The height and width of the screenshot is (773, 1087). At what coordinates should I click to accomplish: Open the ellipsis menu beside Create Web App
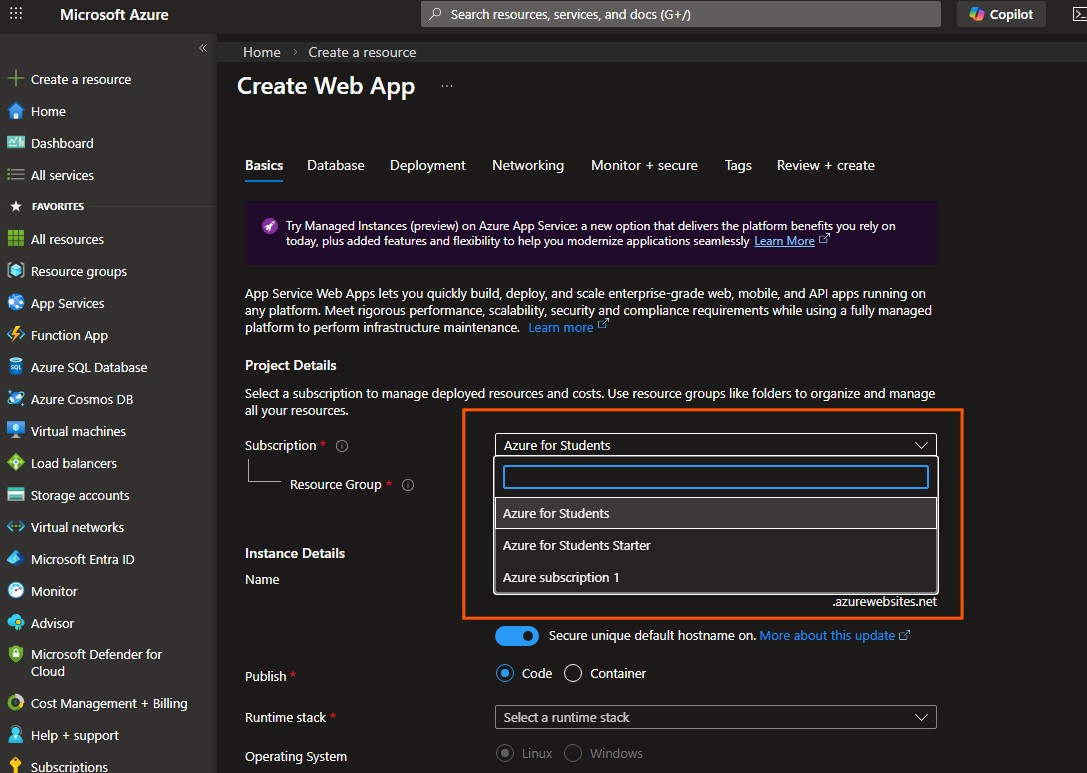click(446, 86)
